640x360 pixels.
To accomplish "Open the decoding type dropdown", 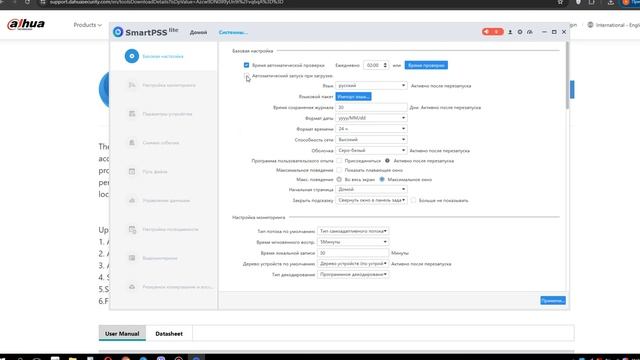I will [x=353, y=275].
